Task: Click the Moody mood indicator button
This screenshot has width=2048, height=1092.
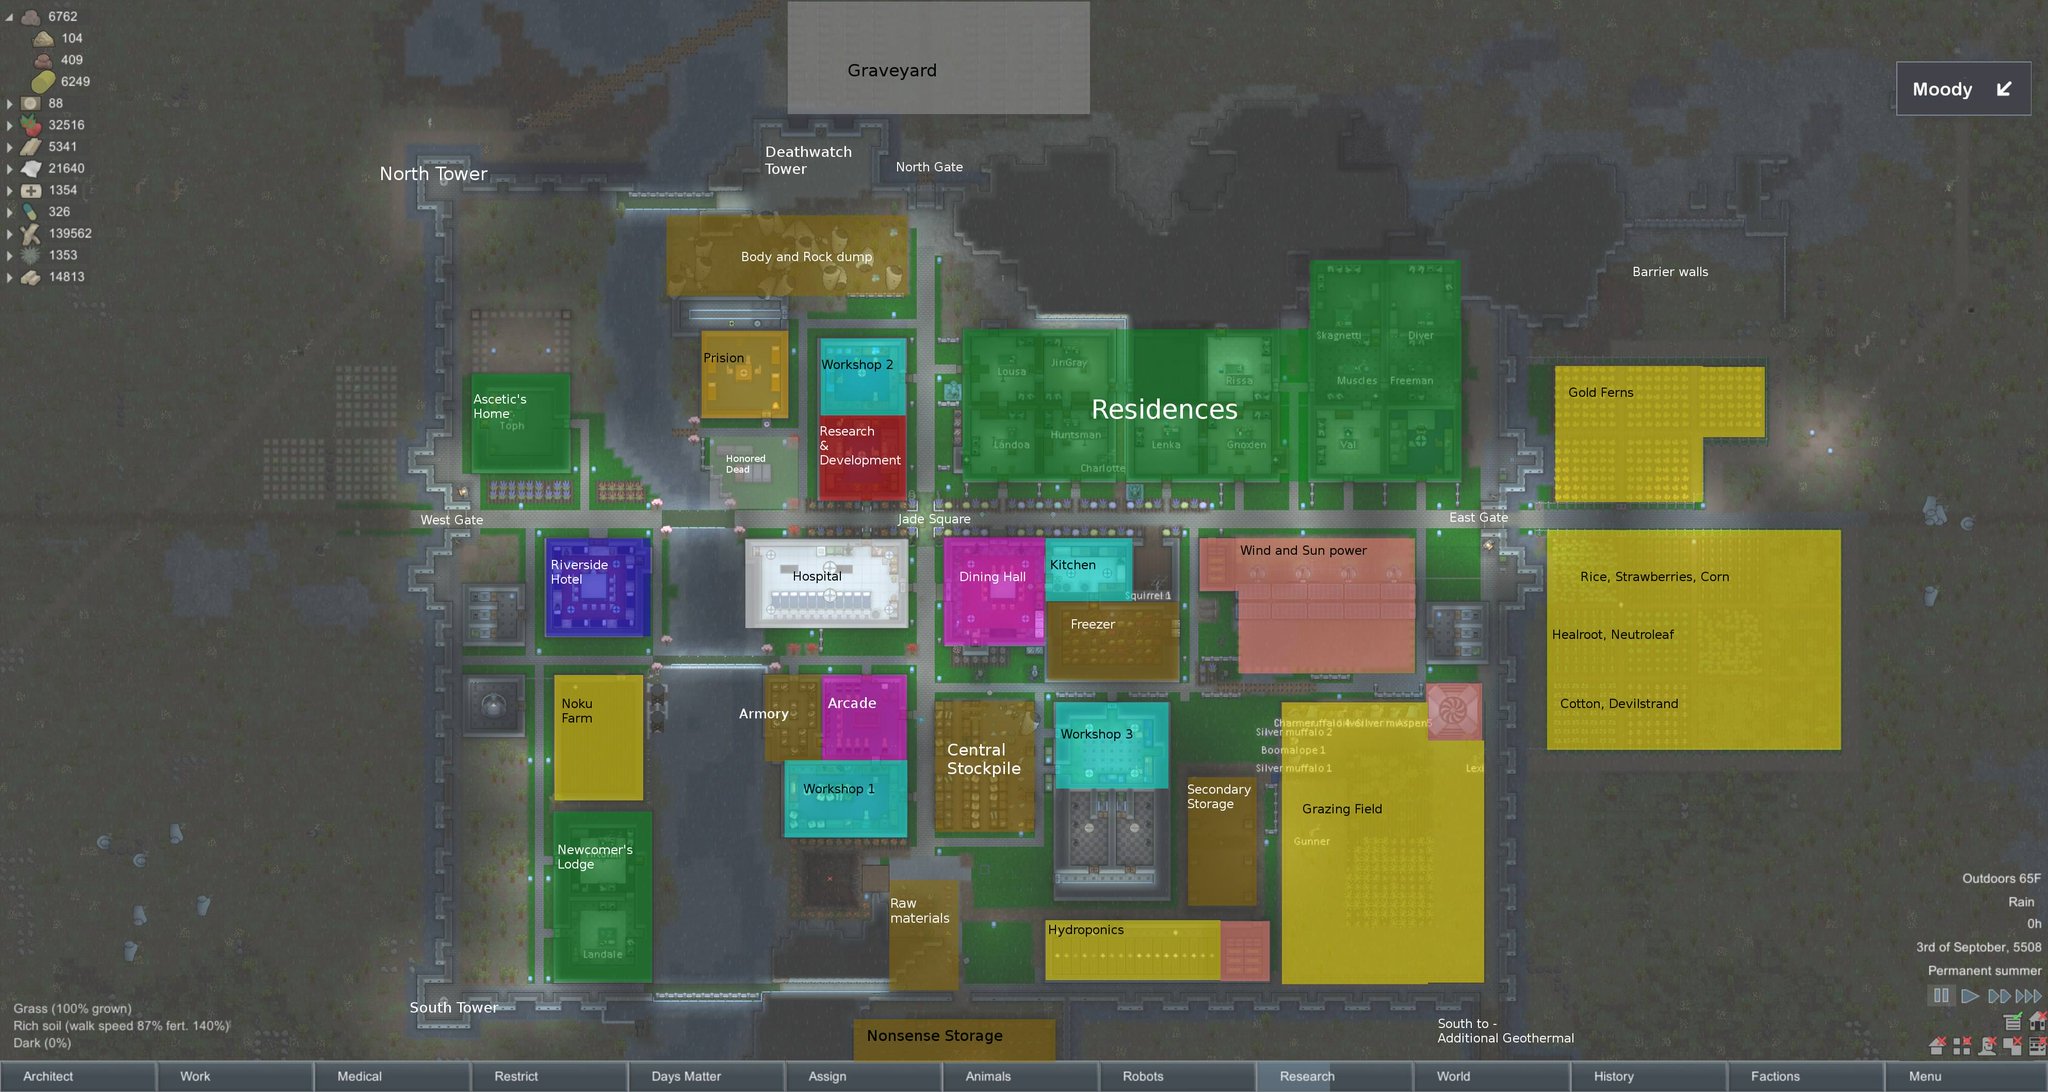Action: (x=1962, y=89)
